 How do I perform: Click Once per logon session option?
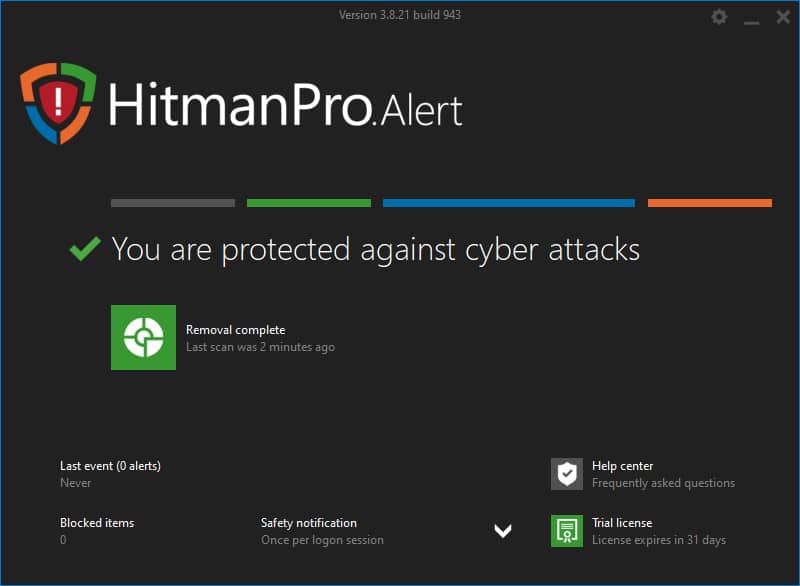tap(322, 540)
